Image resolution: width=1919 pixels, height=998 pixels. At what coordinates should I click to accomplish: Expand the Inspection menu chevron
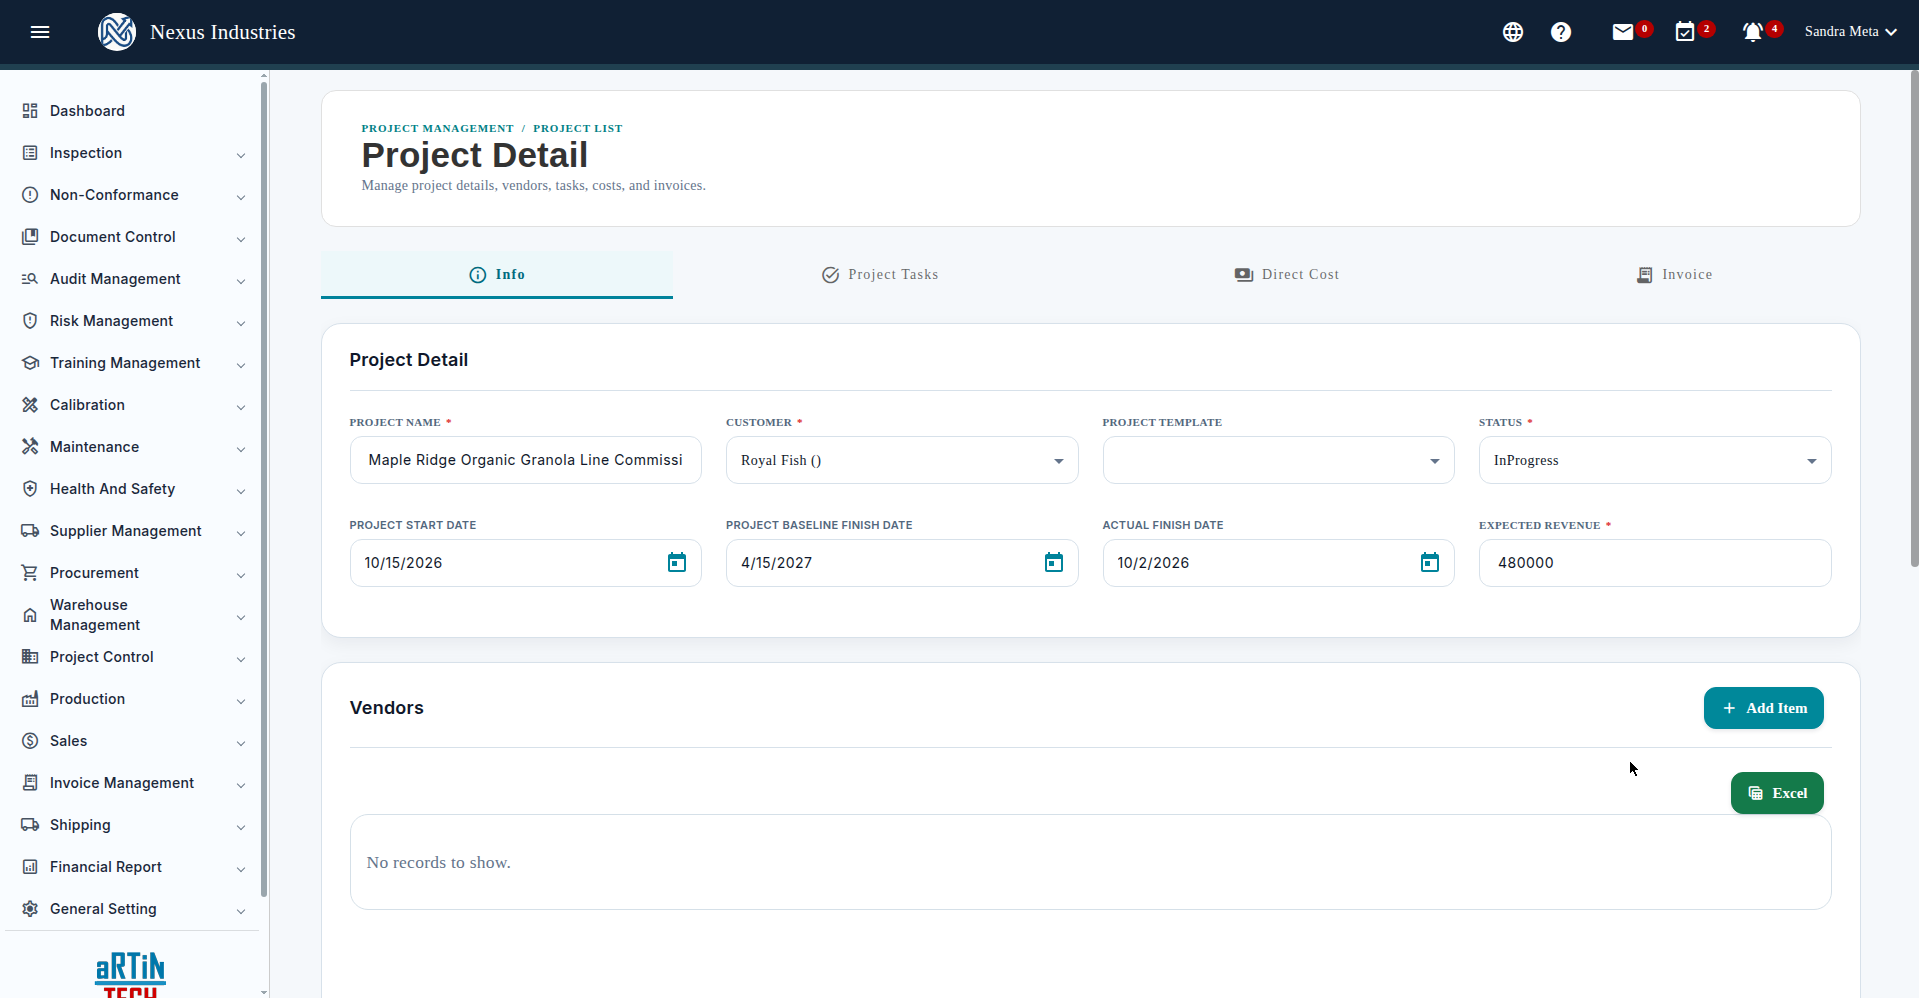click(x=241, y=155)
